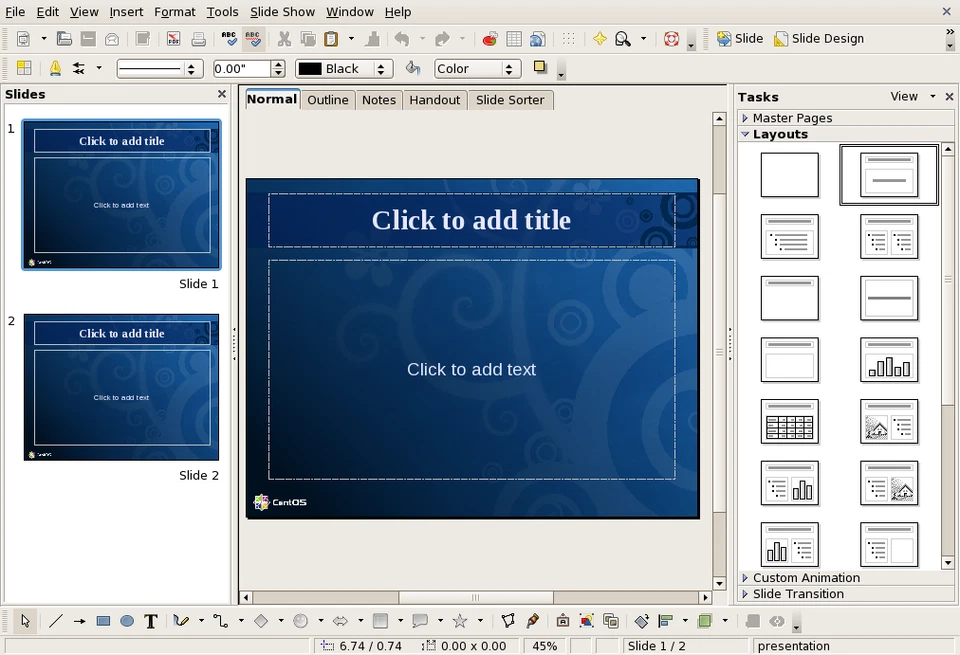Open the Slide Show menu
The width and height of the screenshot is (960, 655).
click(x=282, y=12)
